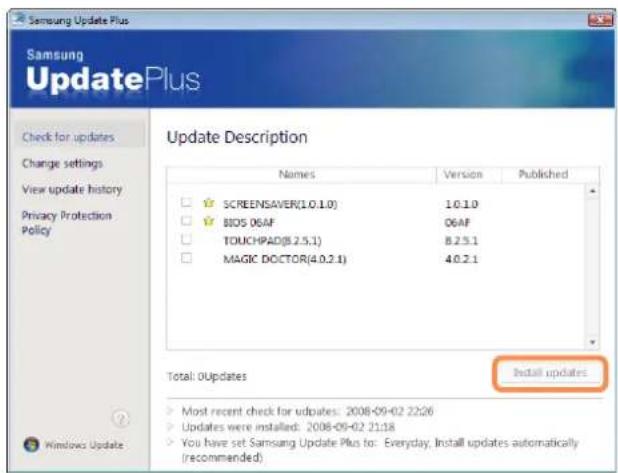Click version value 1.0.1.0
Image resolution: width=618 pixels, height=473 pixels.
tap(461, 204)
